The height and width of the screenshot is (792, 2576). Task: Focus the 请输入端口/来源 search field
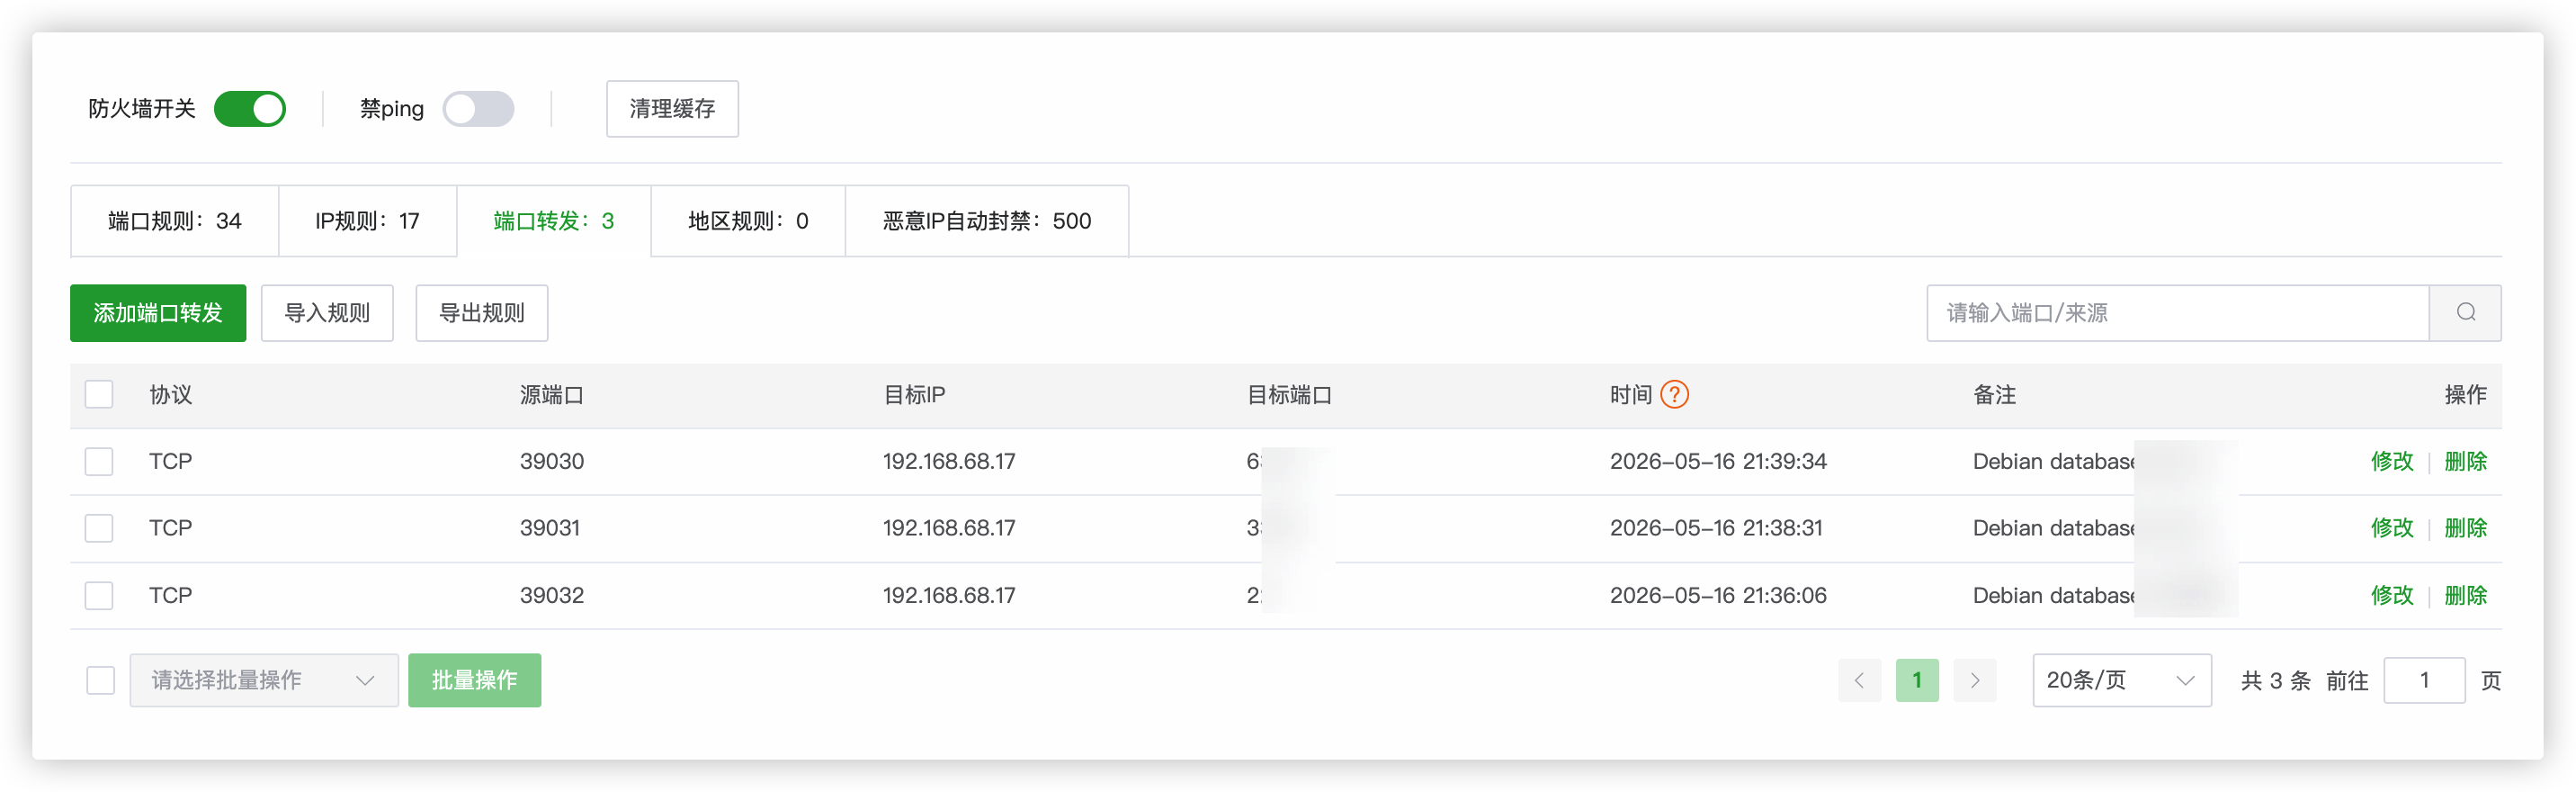point(2177,313)
